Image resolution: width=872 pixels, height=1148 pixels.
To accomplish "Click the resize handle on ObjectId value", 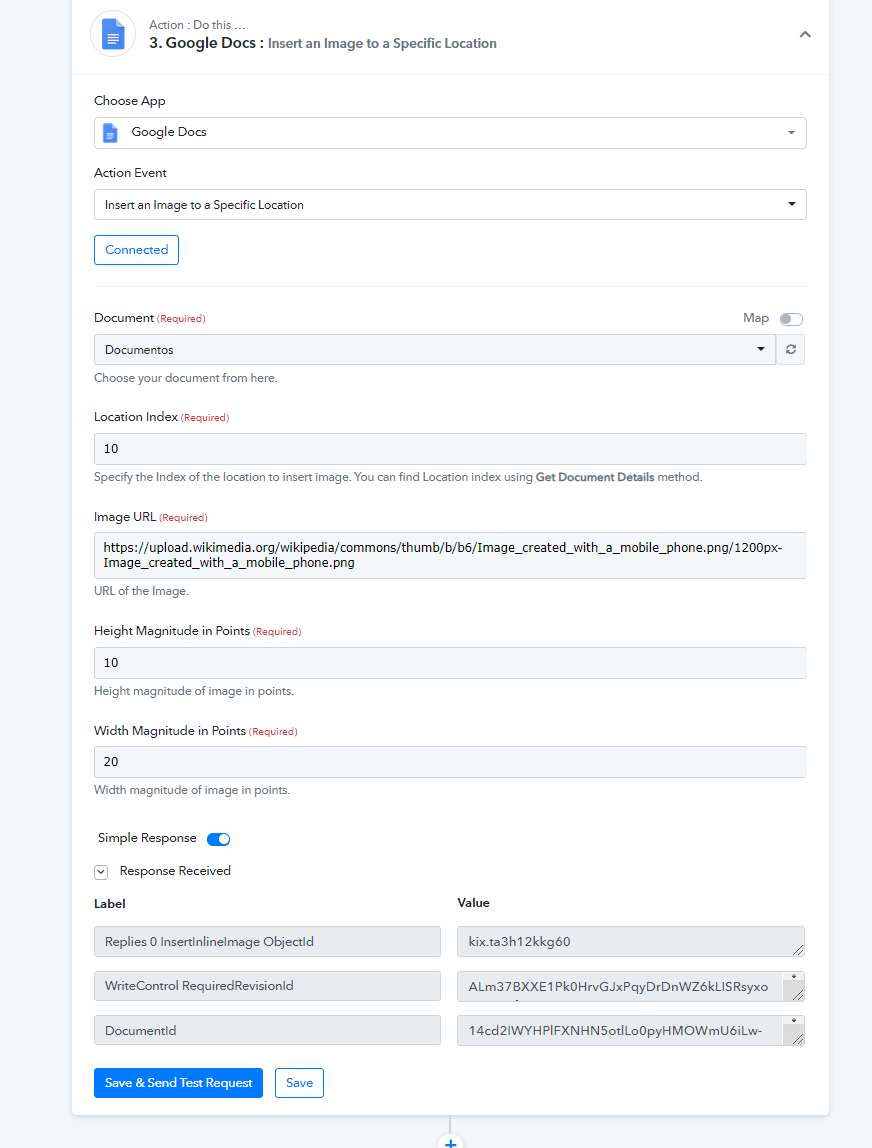I will point(798,950).
